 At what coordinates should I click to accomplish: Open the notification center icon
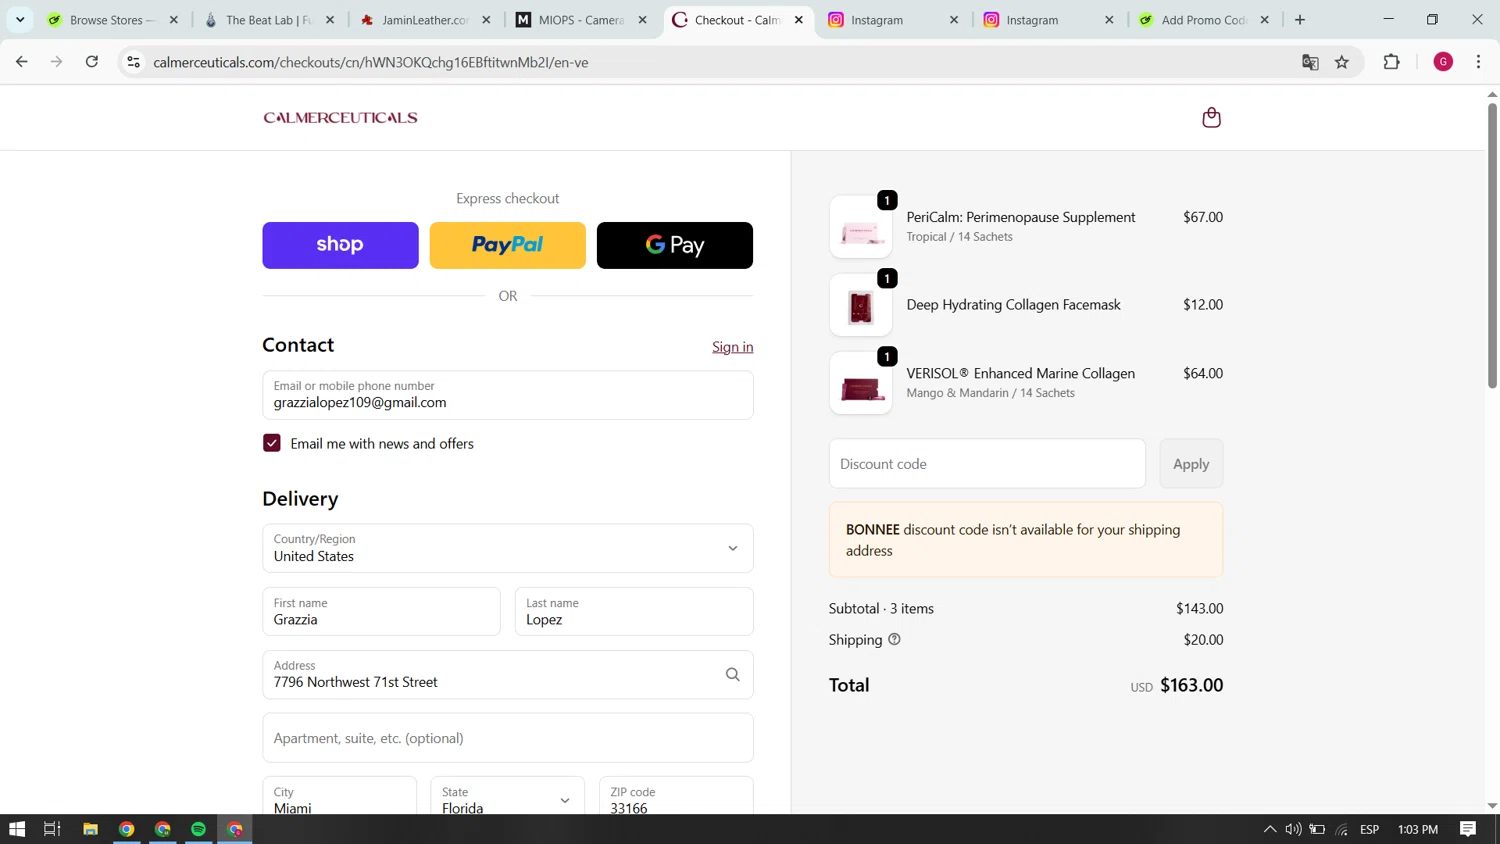point(1468,829)
